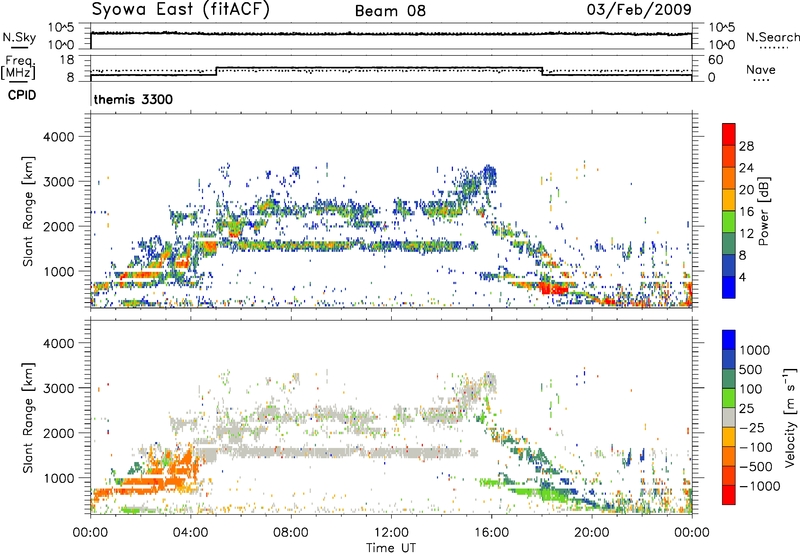Viewport: 800px width, 554px height.
Task: Click dotted line sample under N.Search label
Action: [x=773, y=48]
